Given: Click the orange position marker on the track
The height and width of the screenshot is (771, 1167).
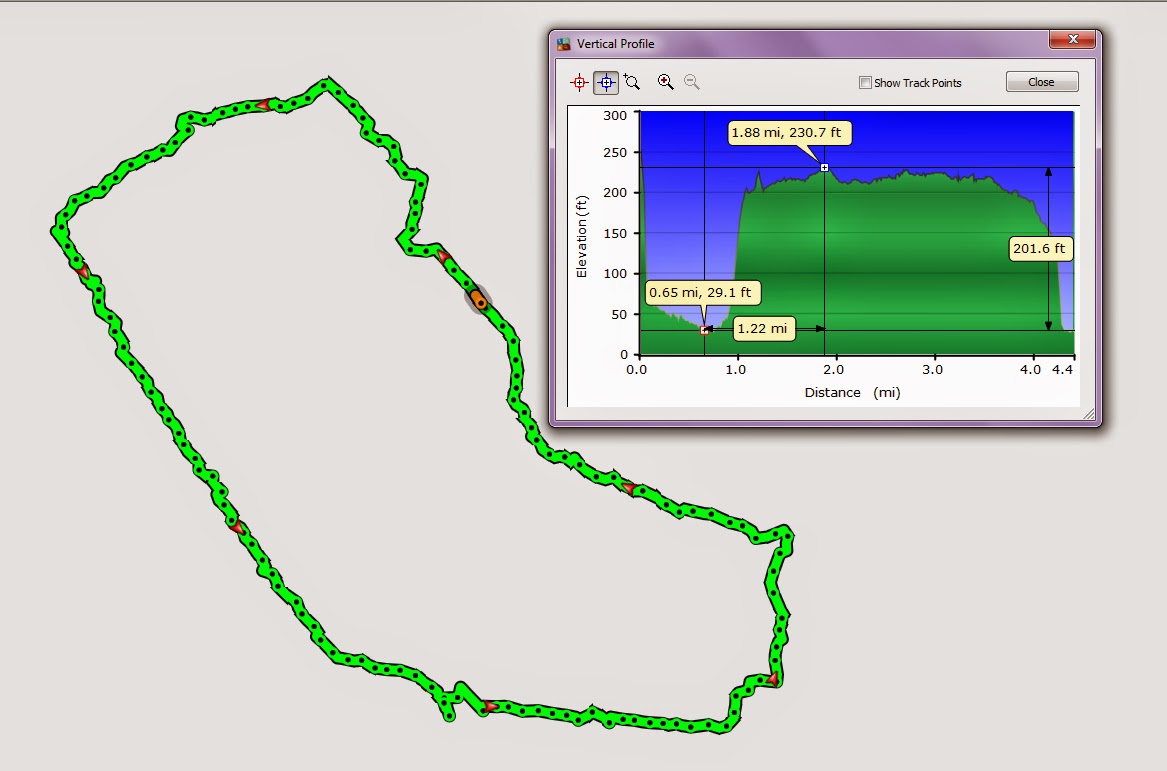Looking at the screenshot, I should [479, 299].
